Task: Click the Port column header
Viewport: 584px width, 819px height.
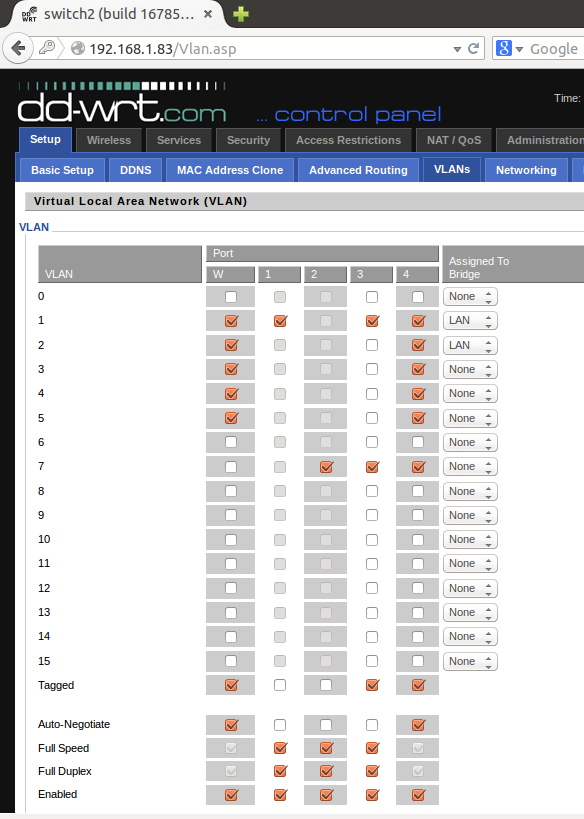Action: coord(322,253)
